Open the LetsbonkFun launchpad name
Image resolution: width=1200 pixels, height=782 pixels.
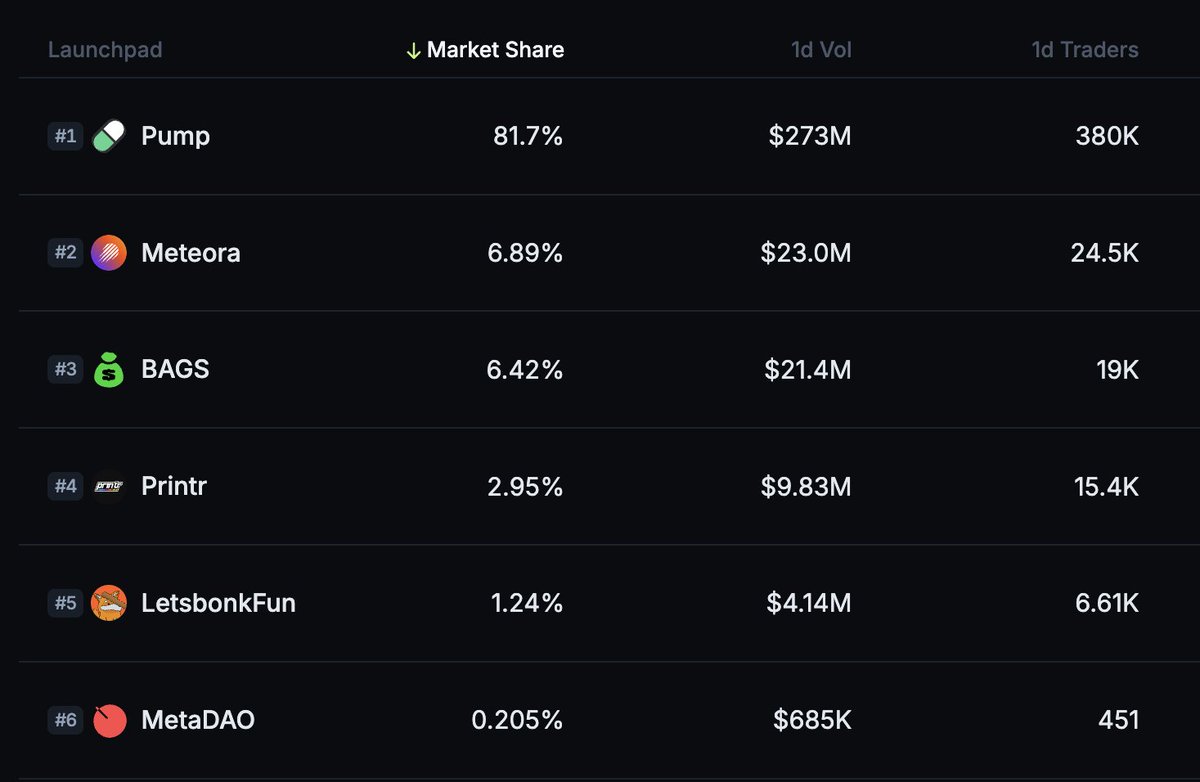(x=218, y=603)
